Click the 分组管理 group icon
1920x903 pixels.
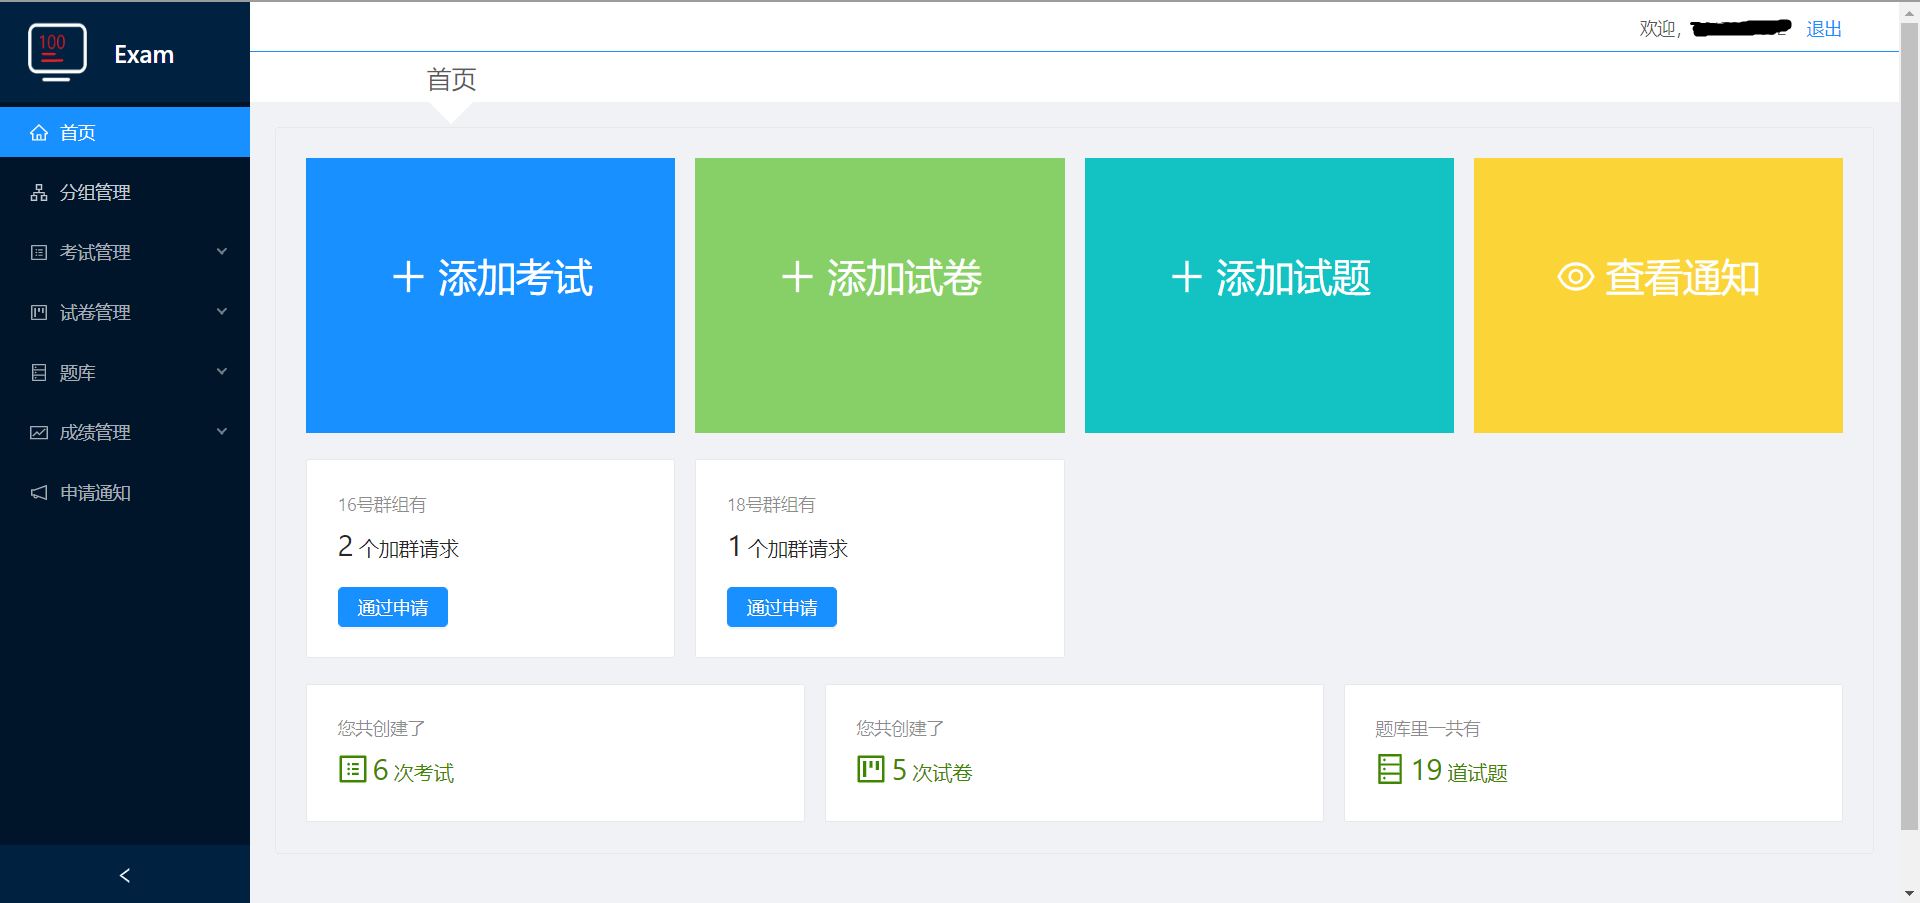click(x=39, y=193)
